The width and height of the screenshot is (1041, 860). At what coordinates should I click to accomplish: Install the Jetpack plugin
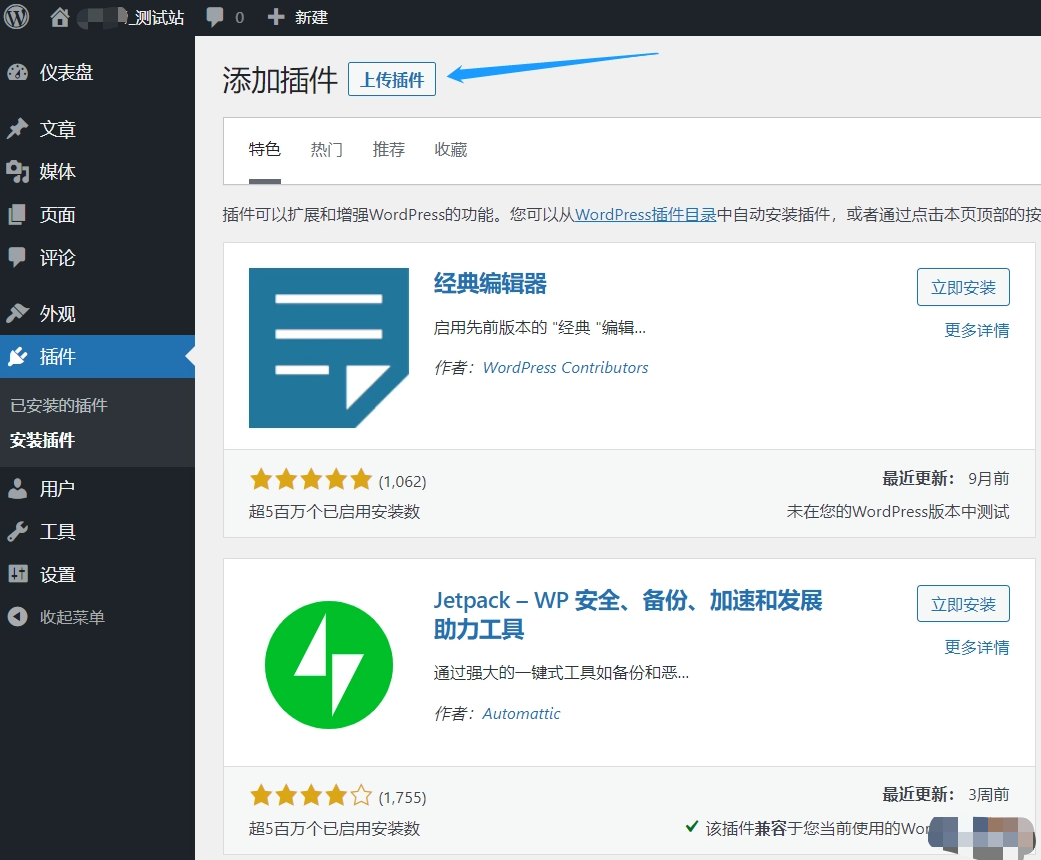tap(962, 604)
